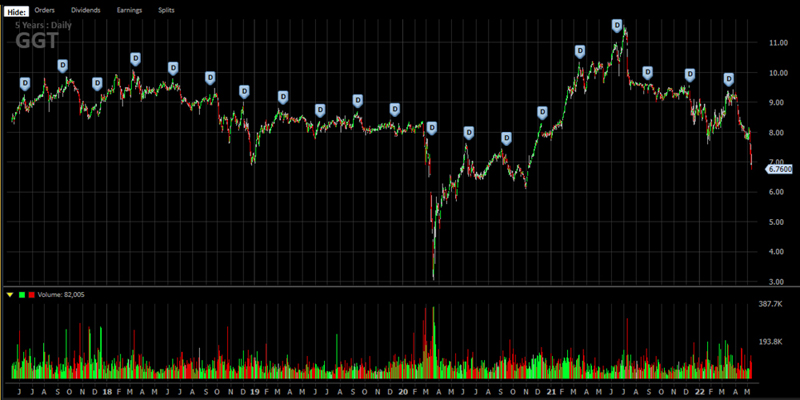The width and height of the screenshot is (800, 400).
Task: Open the March 2018 dividend D marker
Action: (135, 59)
